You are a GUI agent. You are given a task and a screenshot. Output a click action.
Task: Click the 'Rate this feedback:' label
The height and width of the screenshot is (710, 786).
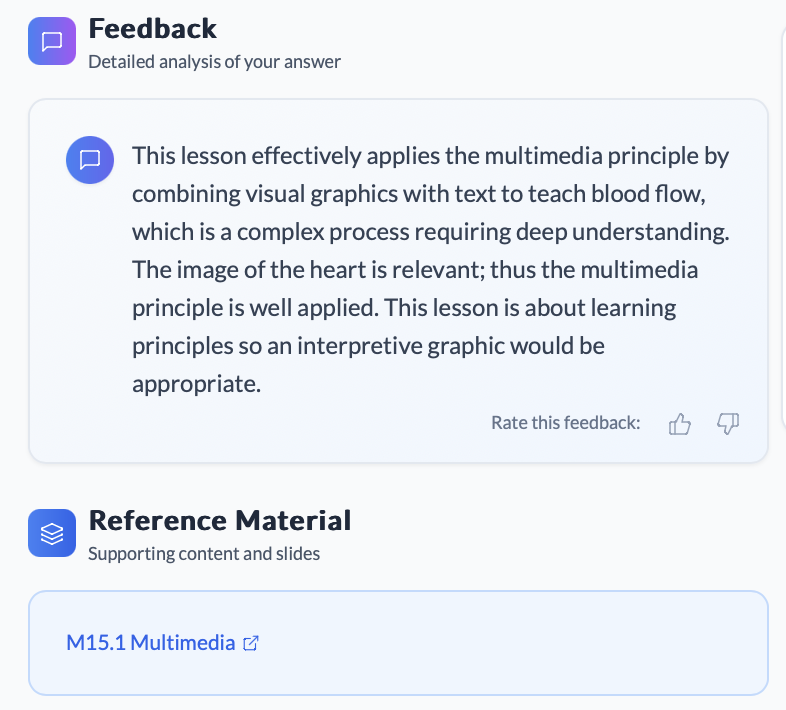point(565,423)
